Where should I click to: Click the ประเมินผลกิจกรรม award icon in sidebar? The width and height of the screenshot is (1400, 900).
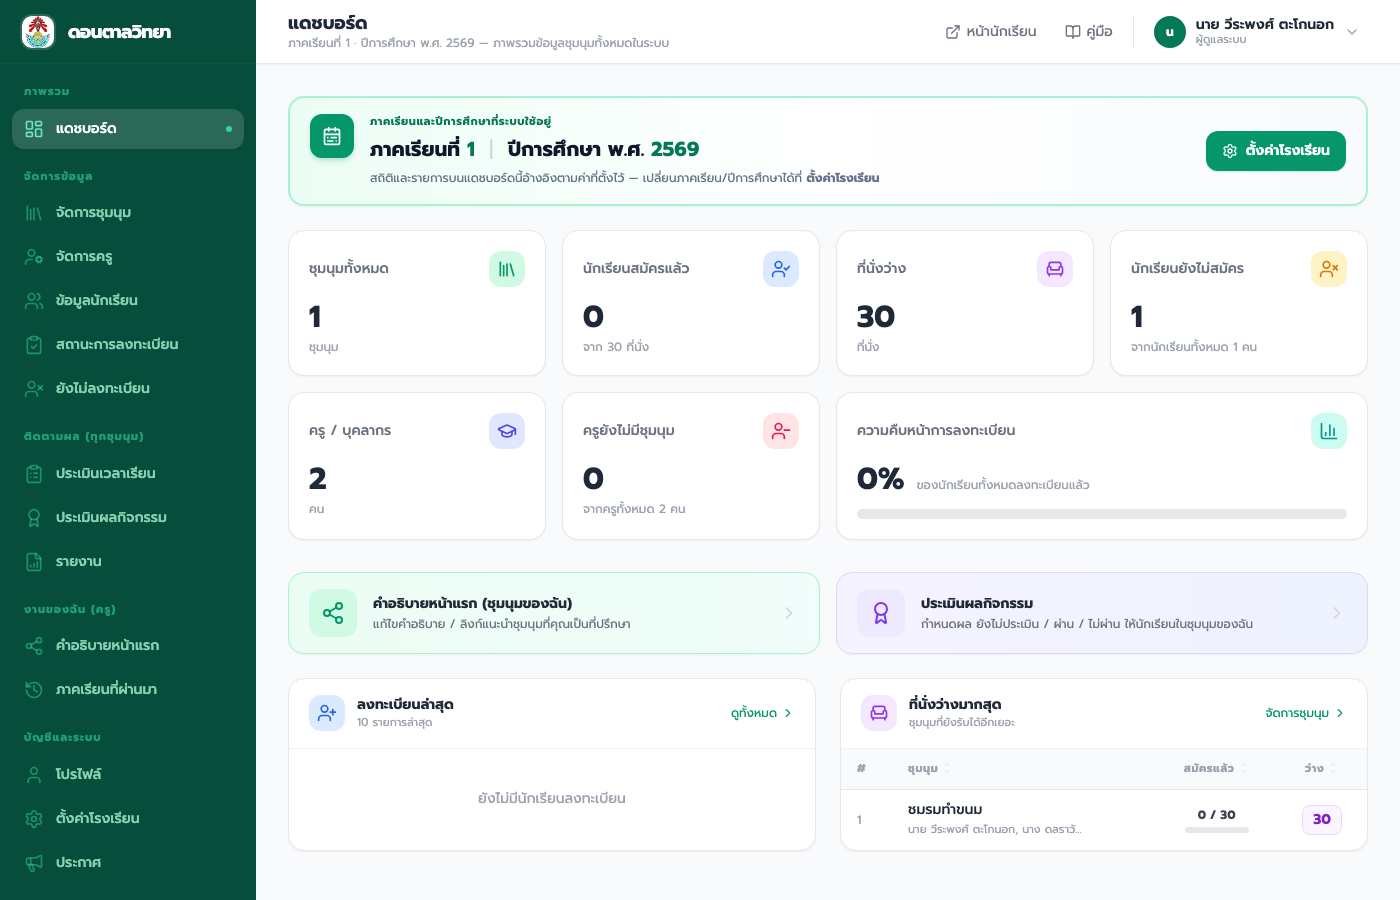click(x=34, y=518)
